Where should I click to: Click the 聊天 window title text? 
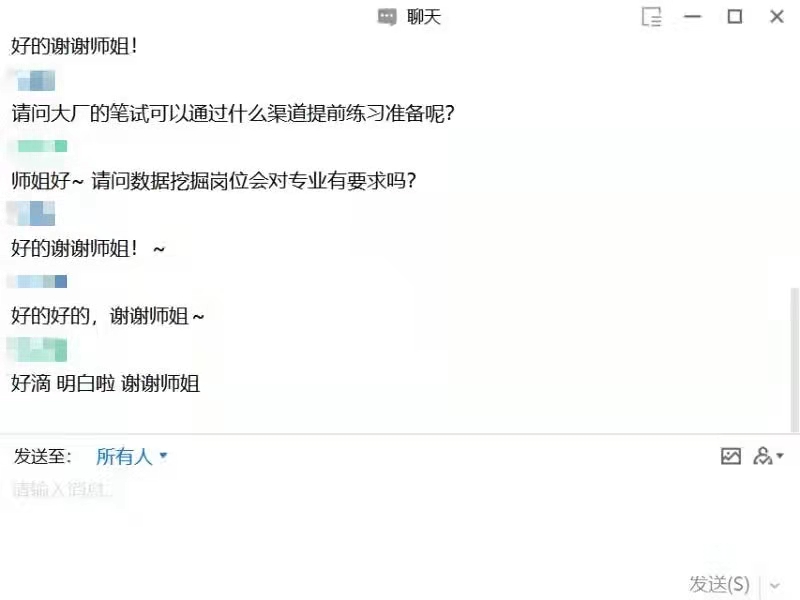423,17
